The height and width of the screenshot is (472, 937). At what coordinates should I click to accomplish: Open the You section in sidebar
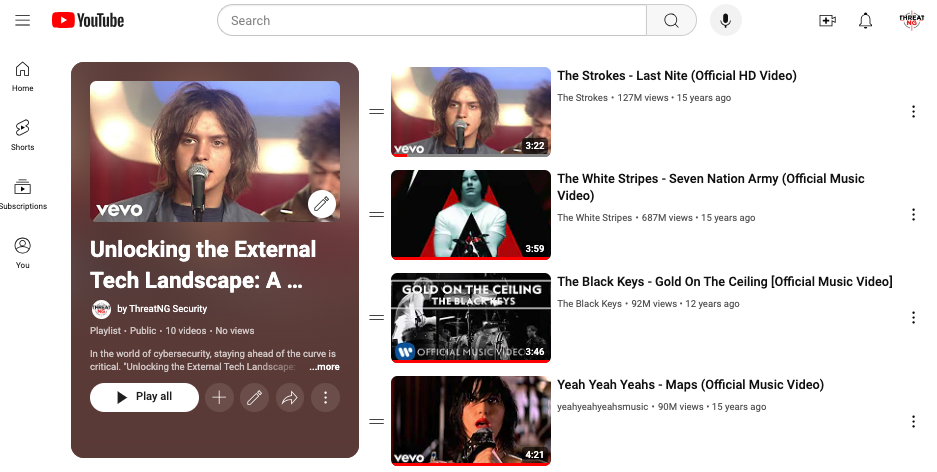23,253
